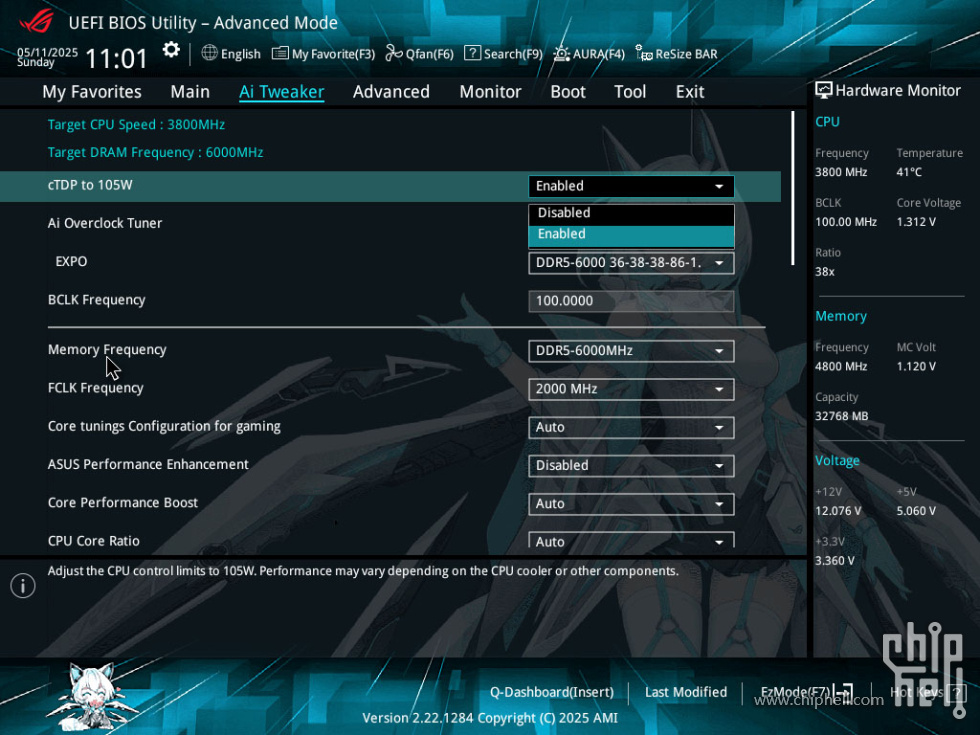Toggle ReSize BAR setting
Screen dimensions: 980x735
point(686,54)
